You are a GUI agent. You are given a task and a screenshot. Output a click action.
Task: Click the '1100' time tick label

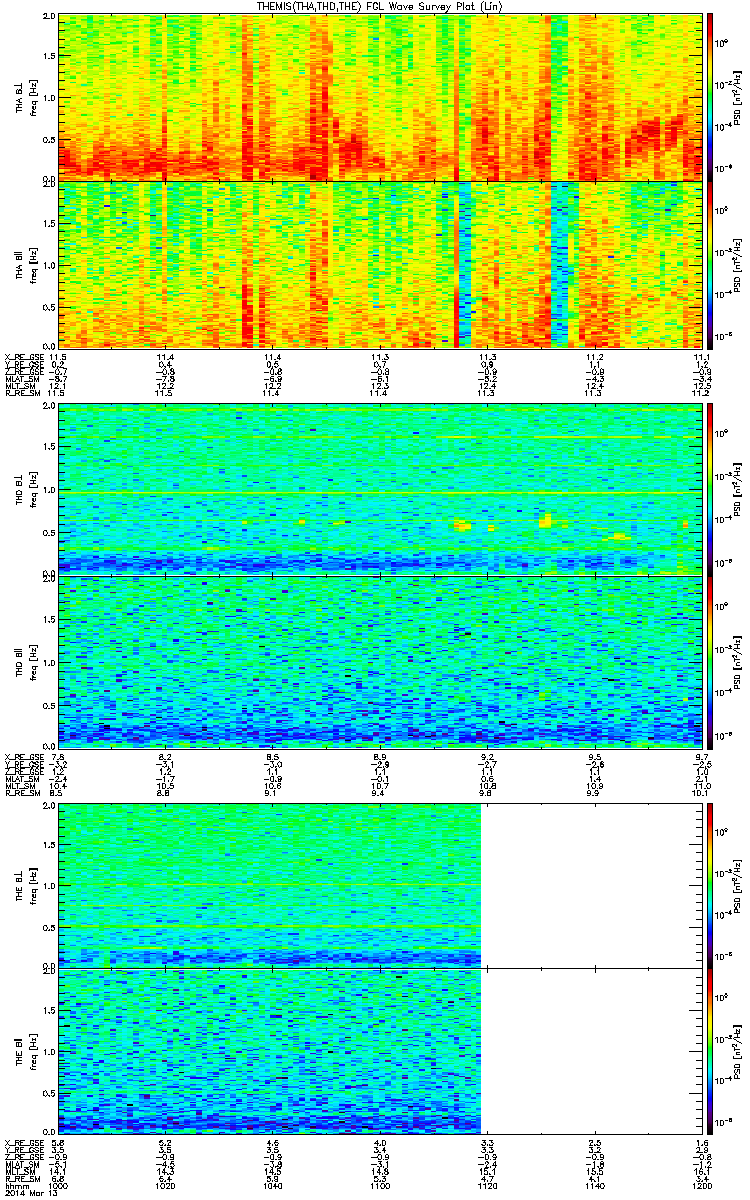point(380,1185)
